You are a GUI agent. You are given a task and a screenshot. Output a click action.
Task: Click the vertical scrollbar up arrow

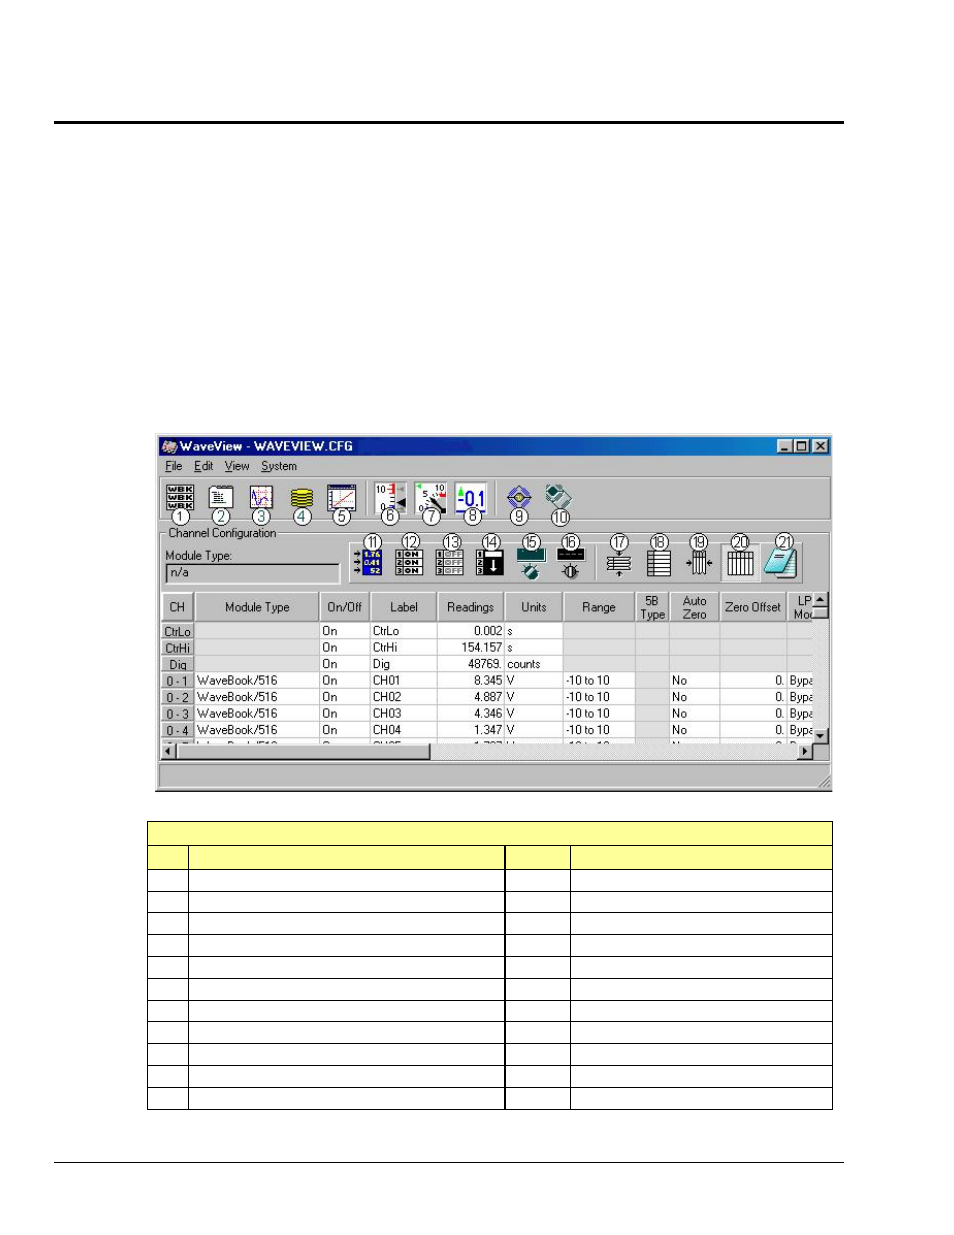coord(821,600)
